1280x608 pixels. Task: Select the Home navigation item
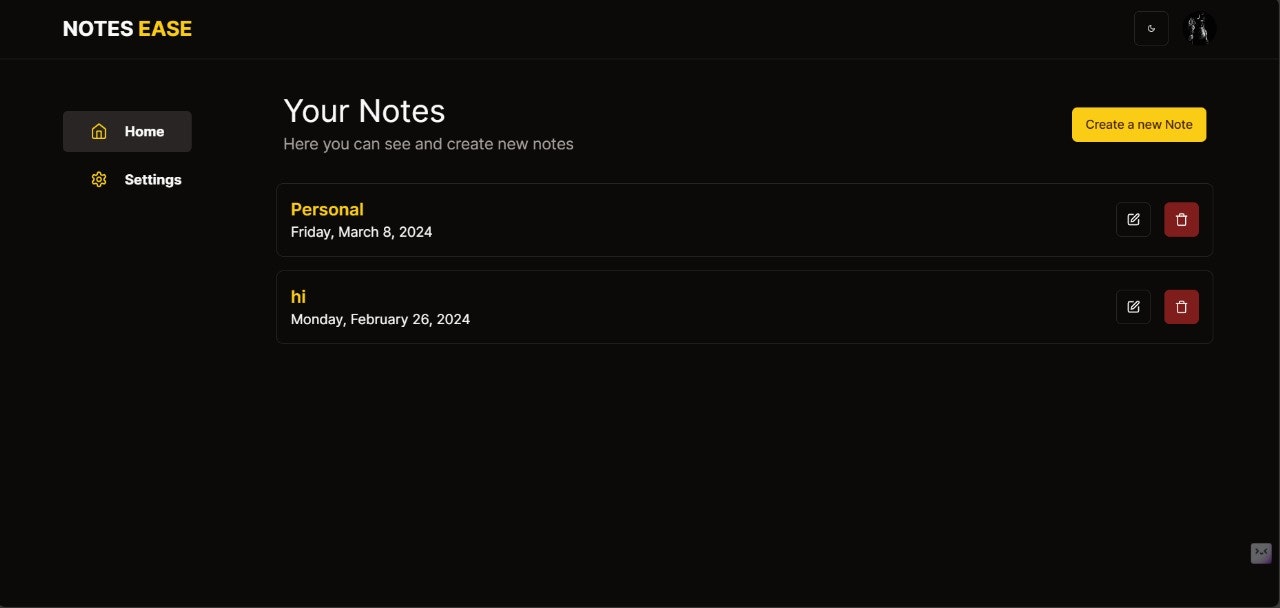tap(127, 131)
